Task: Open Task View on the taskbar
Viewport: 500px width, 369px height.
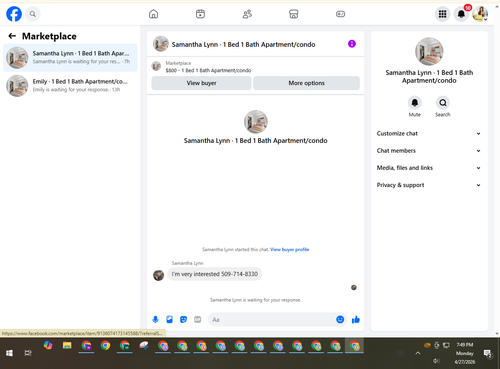Action: (28, 353)
